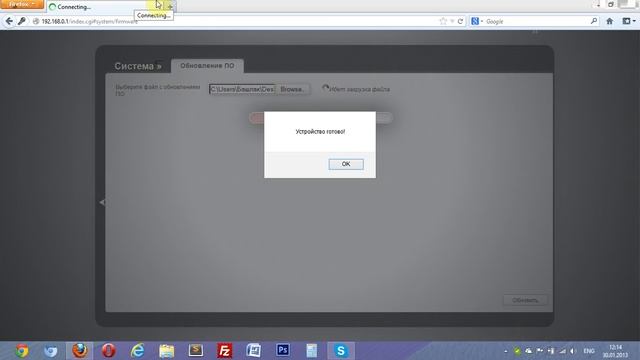
Task: Open the bookmarks menu icon in the toolbar
Action: [x=629, y=21]
